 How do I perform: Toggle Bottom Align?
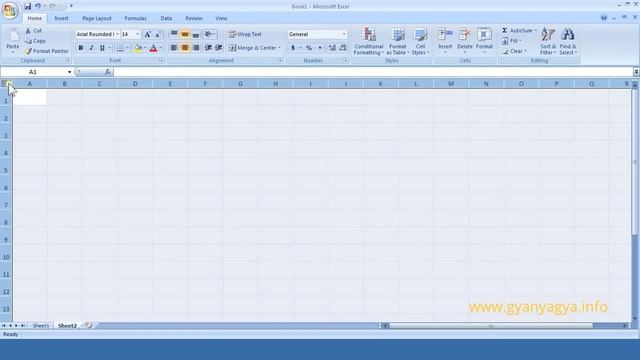coord(196,34)
